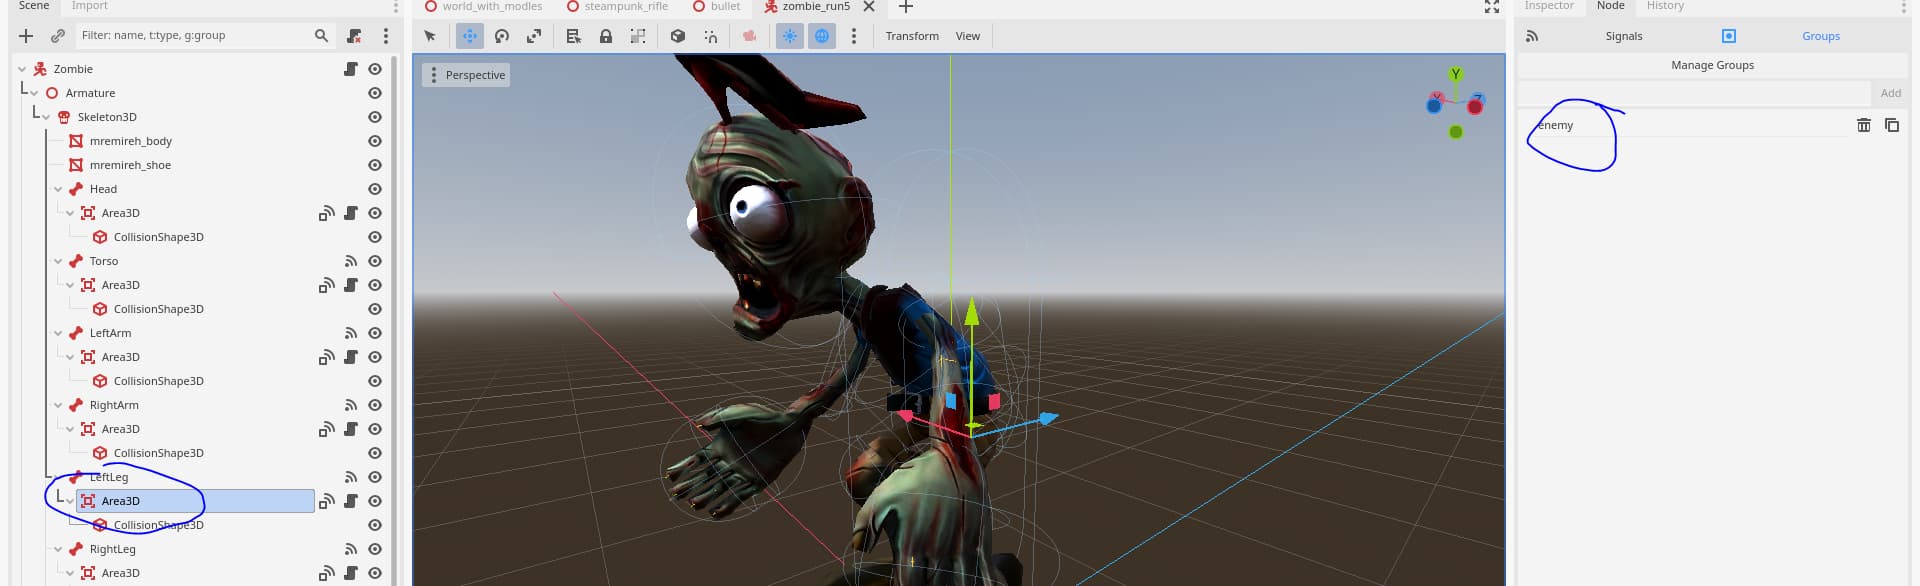Toggle visibility of Skeleton3D
Image resolution: width=1920 pixels, height=586 pixels.
pyautogui.click(x=375, y=117)
